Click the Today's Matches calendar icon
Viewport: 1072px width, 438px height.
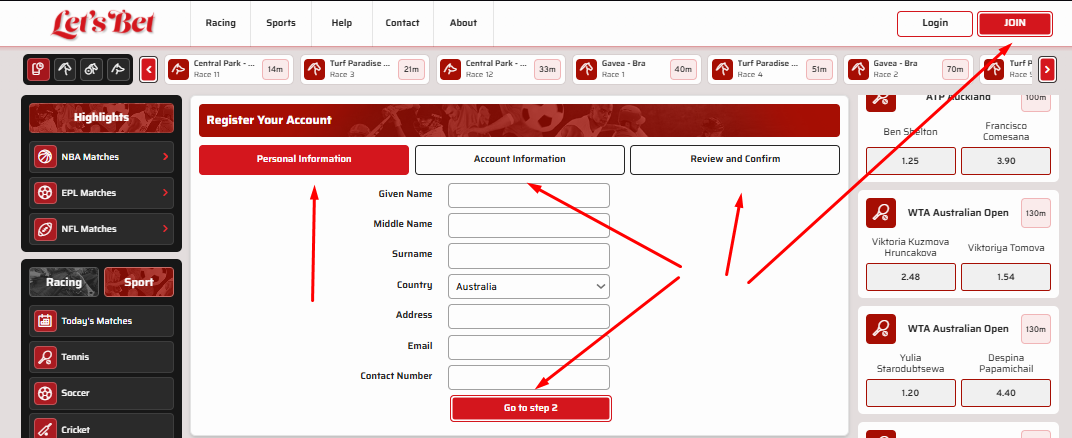(45, 321)
